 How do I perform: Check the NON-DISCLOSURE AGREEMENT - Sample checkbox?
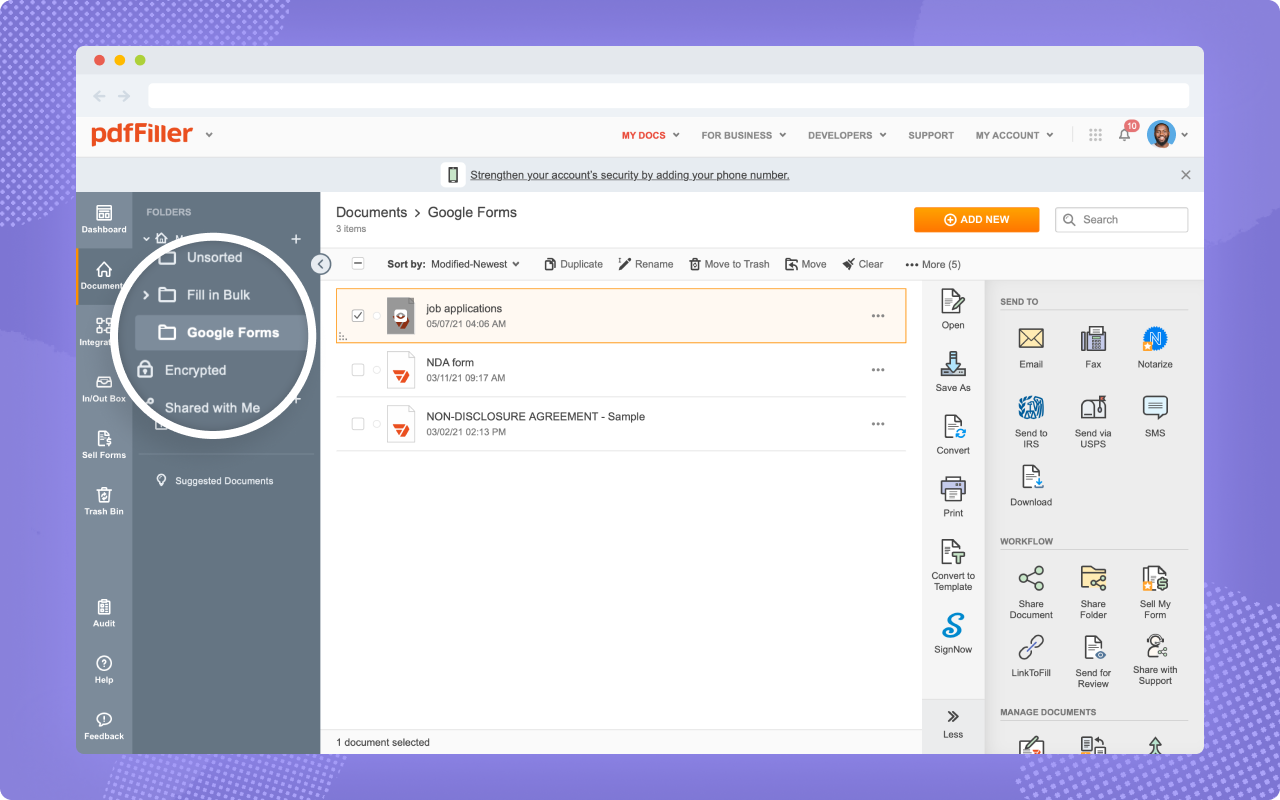(x=358, y=424)
